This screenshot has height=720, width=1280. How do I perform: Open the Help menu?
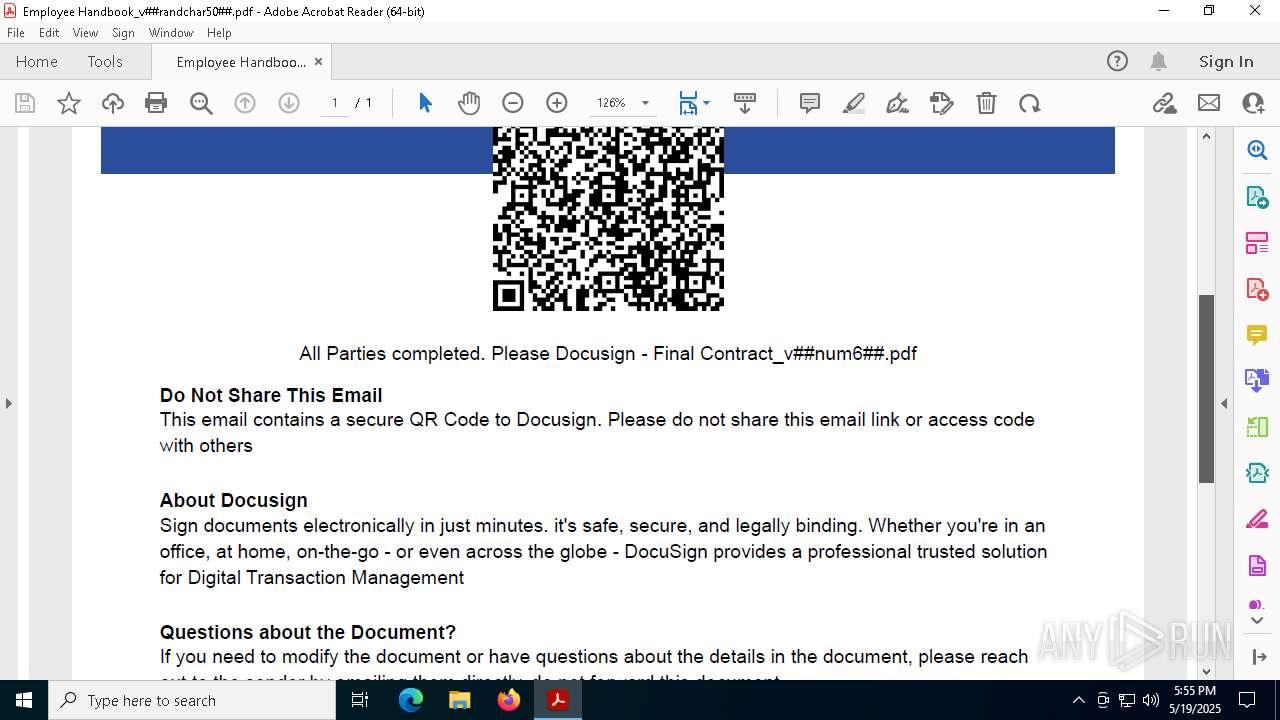click(219, 32)
